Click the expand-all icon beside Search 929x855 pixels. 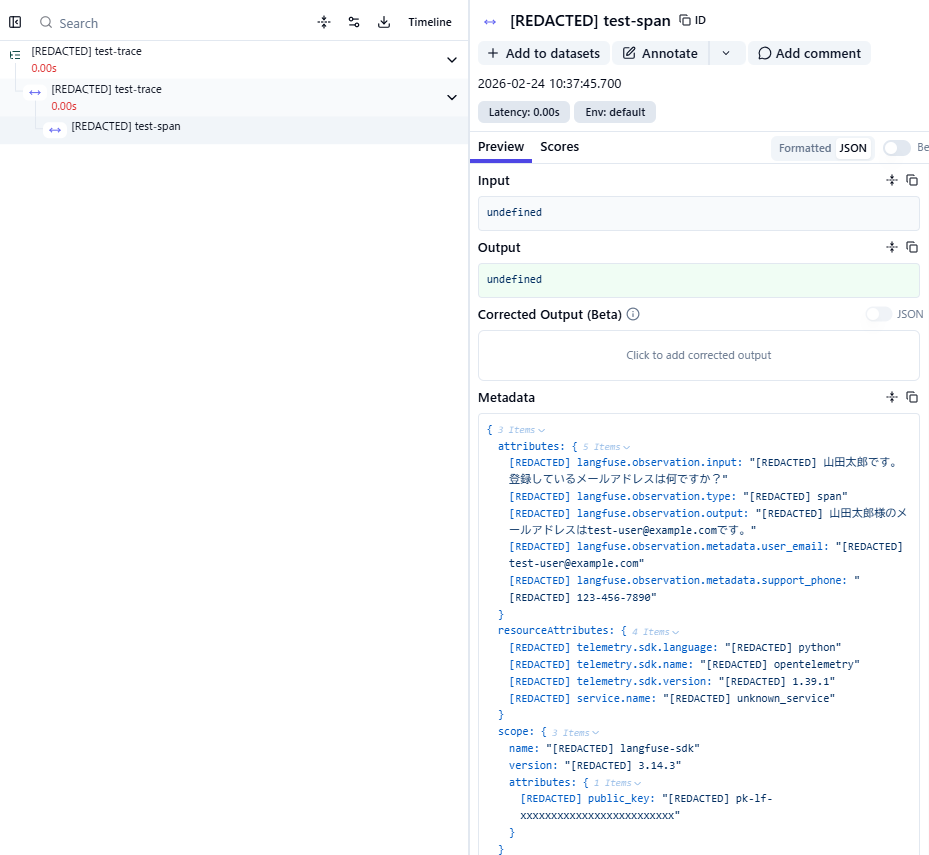324,22
